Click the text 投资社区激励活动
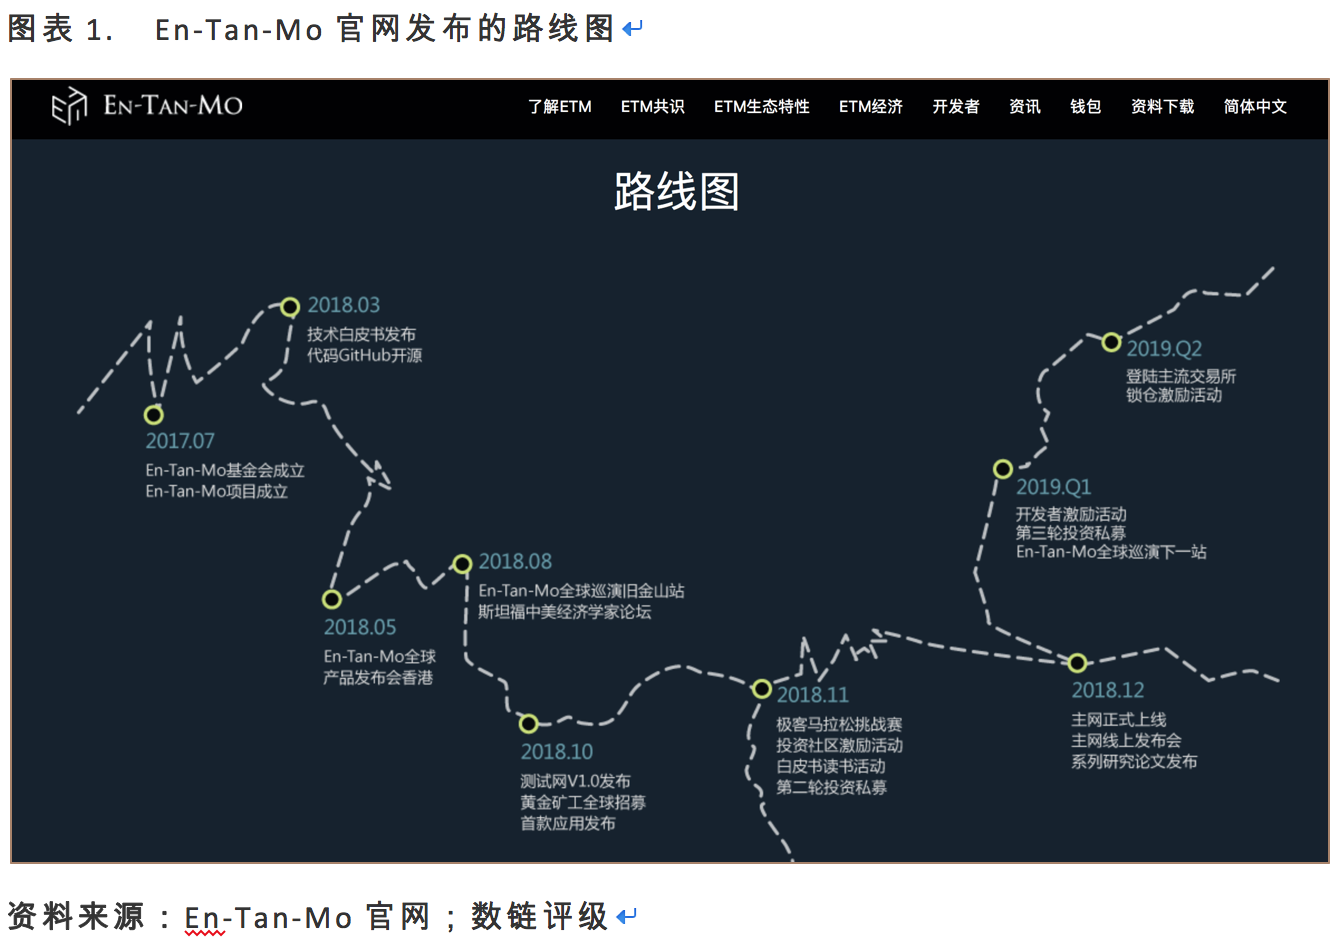 tap(839, 745)
